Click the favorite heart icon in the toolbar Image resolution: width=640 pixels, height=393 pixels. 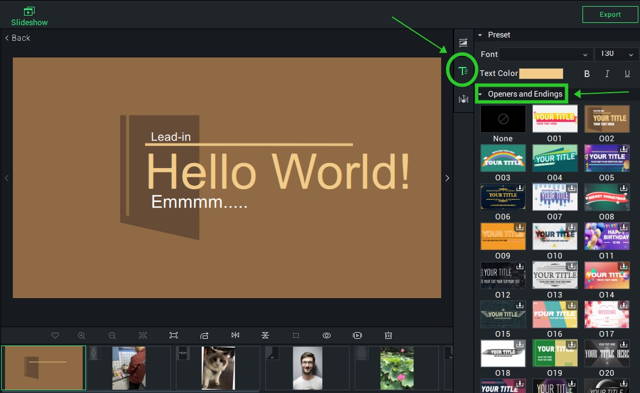click(x=55, y=335)
